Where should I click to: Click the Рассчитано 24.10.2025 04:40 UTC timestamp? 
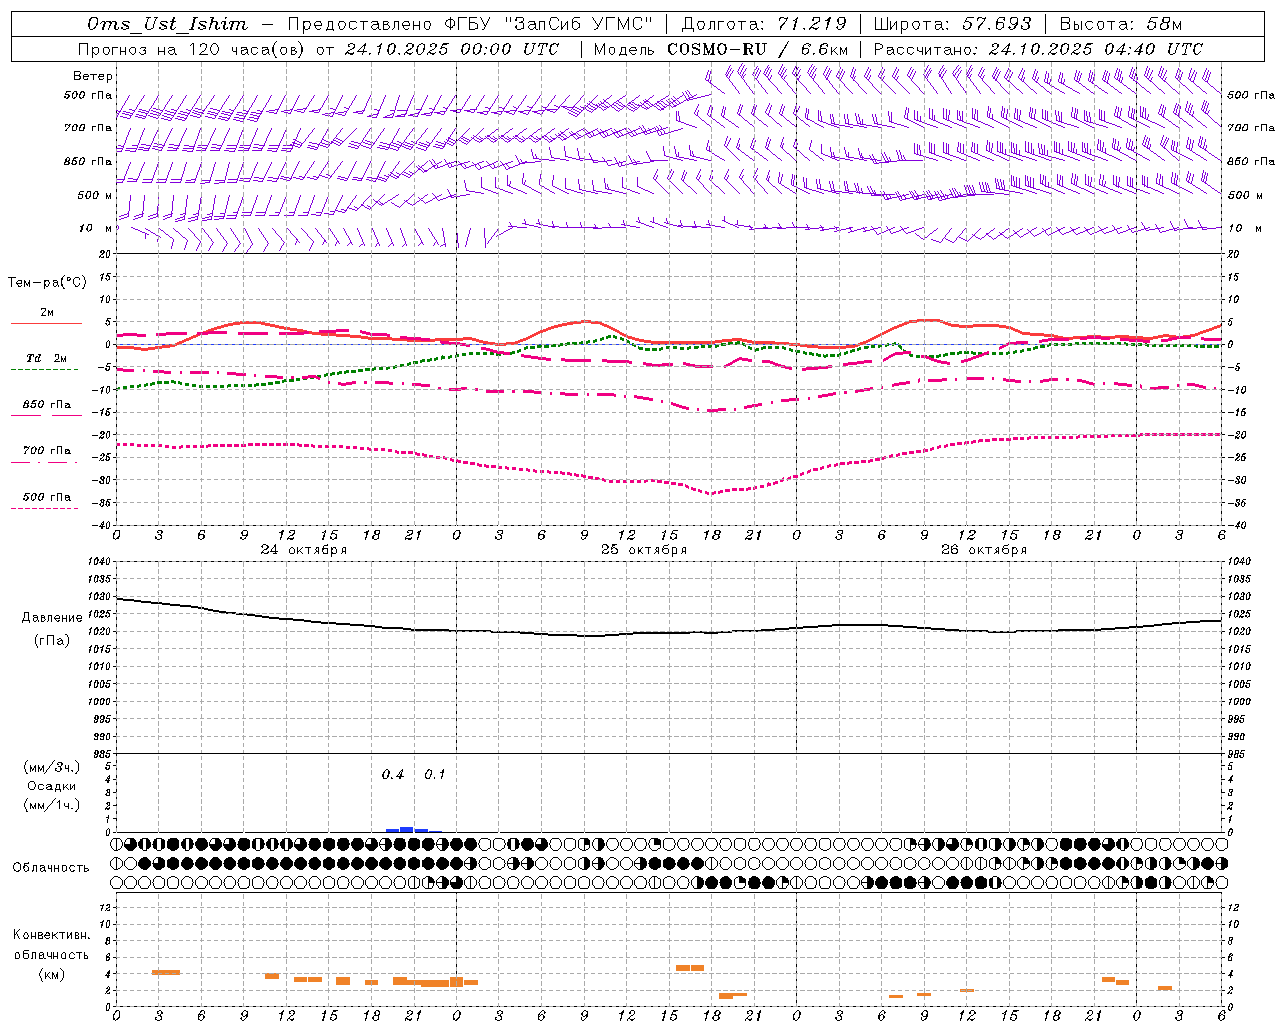point(1038,49)
